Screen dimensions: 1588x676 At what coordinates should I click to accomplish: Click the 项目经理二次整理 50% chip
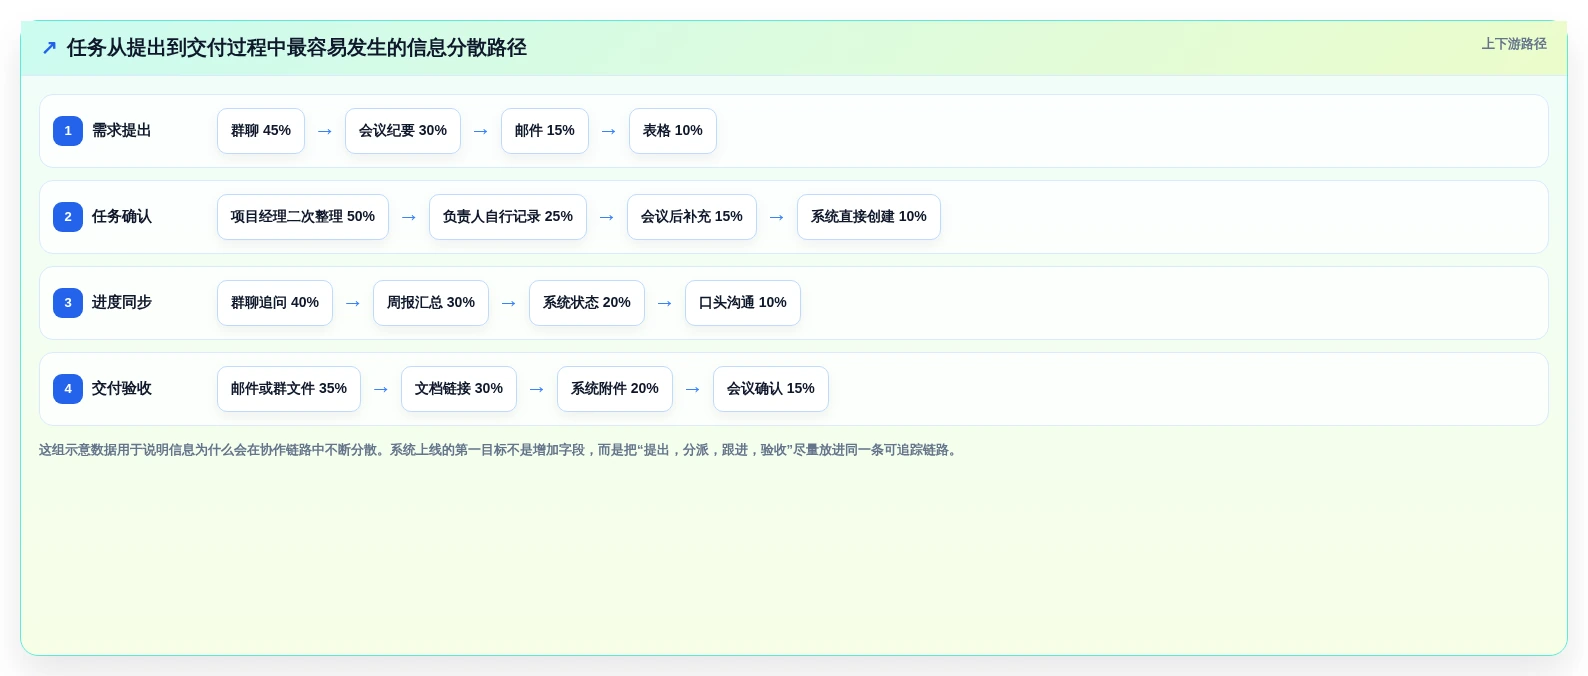[x=303, y=217]
